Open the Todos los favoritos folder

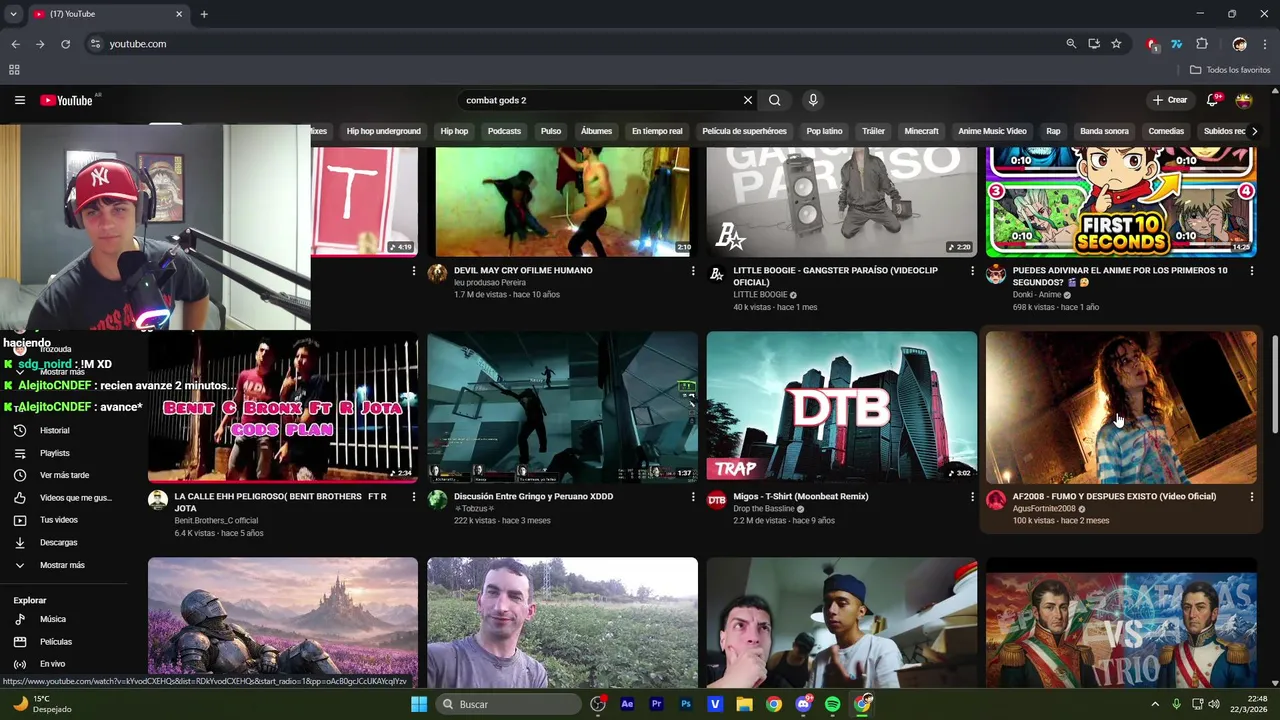1230,70
